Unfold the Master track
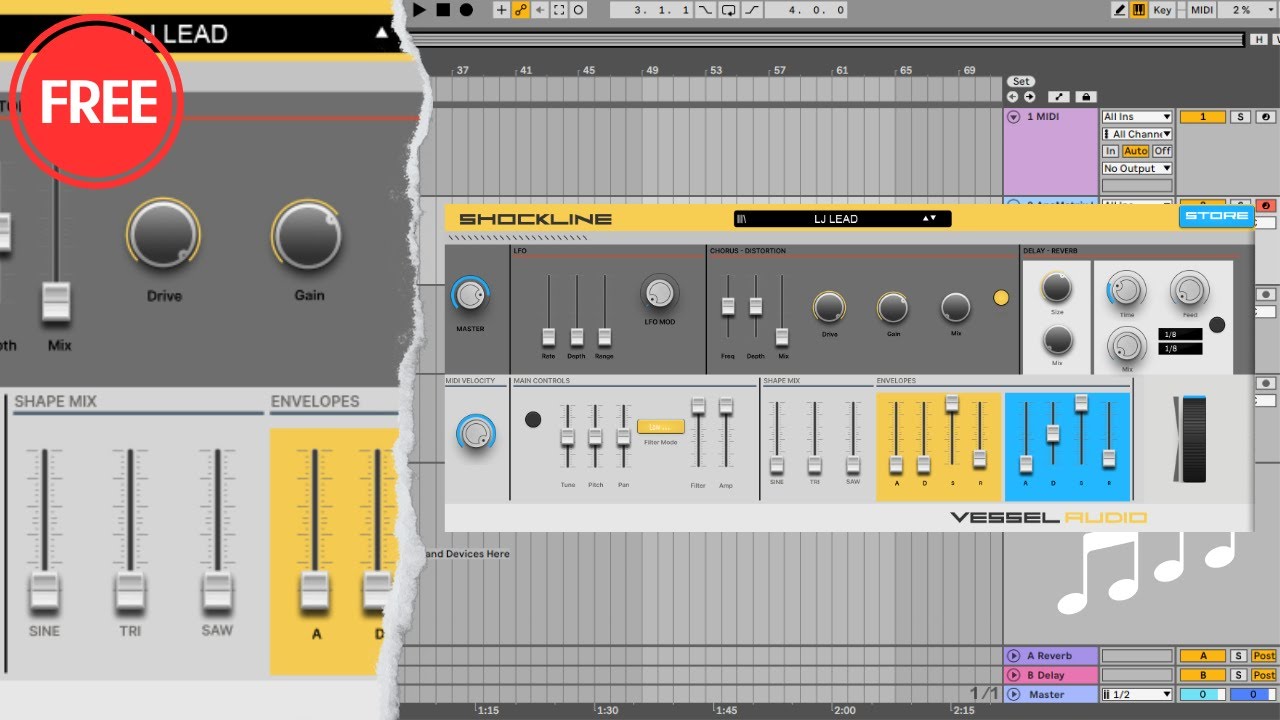Image resolution: width=1280 pixels, height=720 pixels. pos(1014,694)
